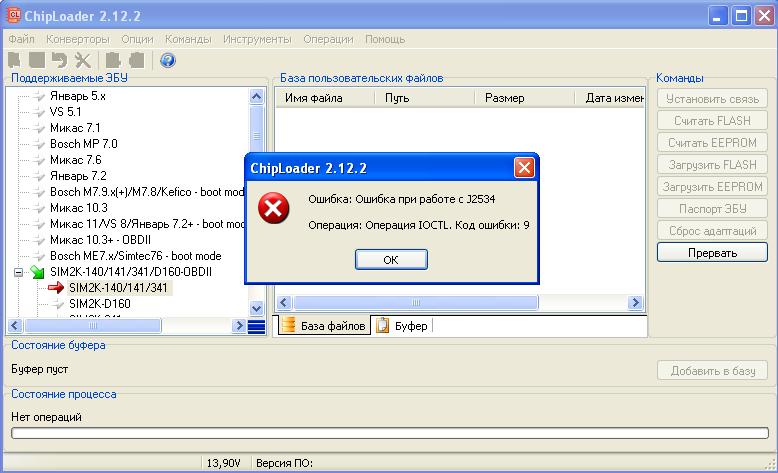The image size is (778, 473).
Task: Switch to the Буфер tab
Action: pos(403,326)
